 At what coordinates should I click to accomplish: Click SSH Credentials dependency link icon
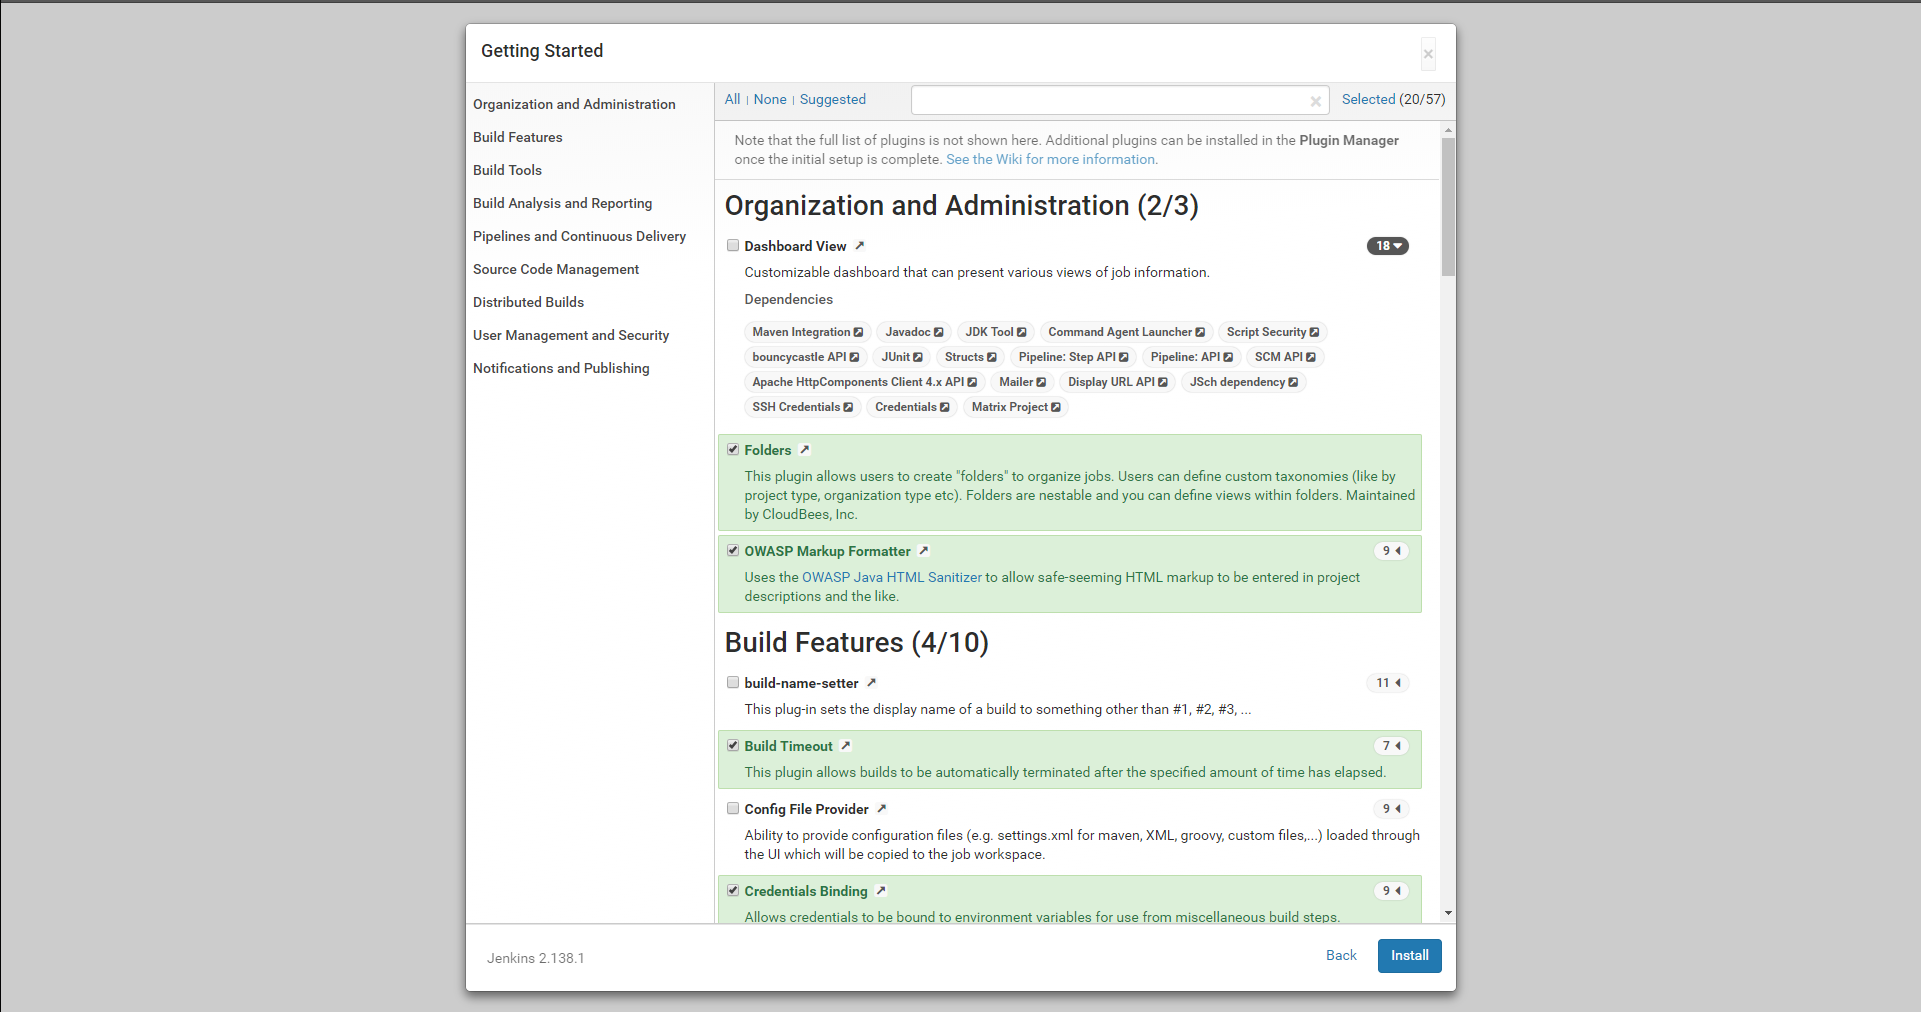point(848,407)
